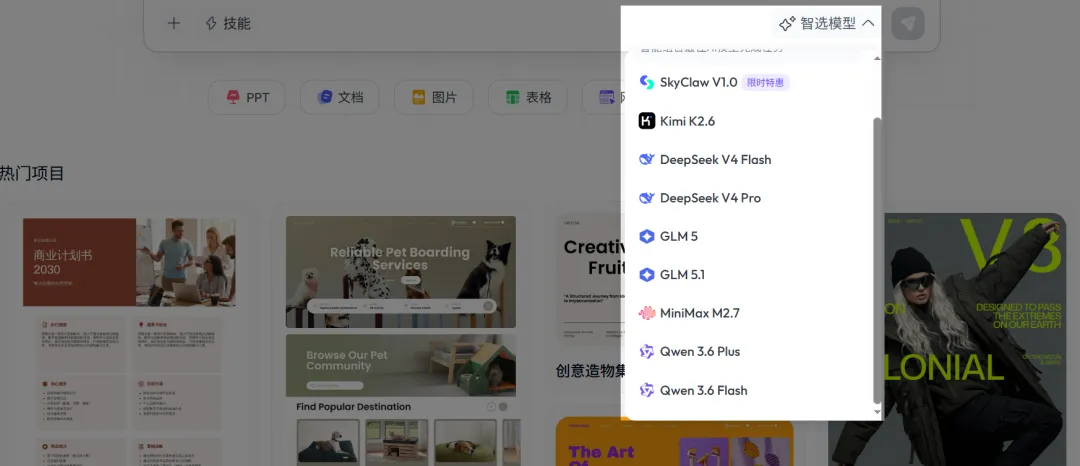Click the lightning icon beside 技能
1080x466 pixels.
click(211, 24)
